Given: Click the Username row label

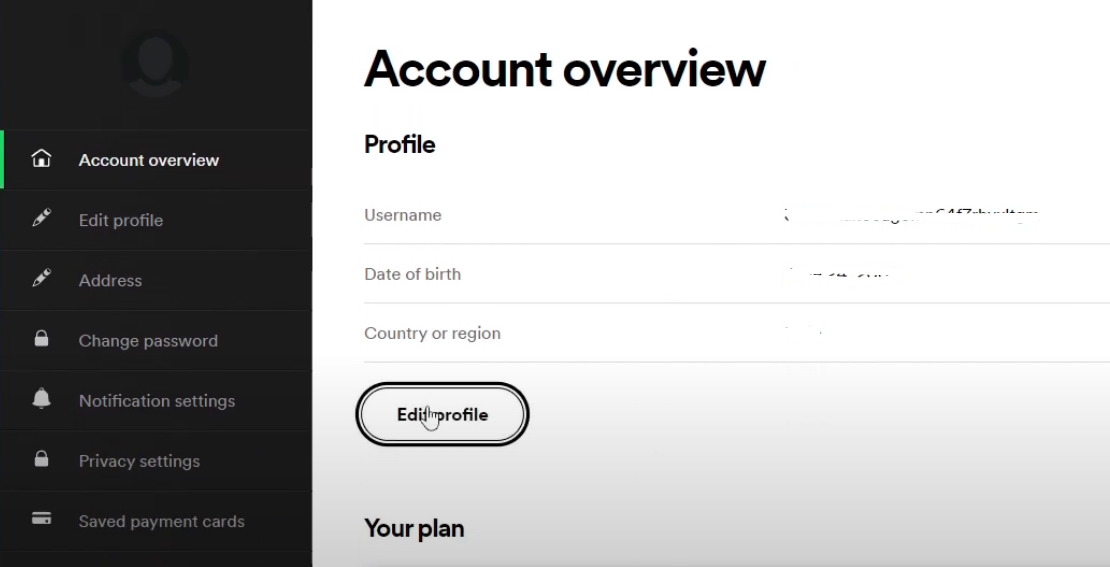Looking at the screenshot, I should click(403, 214).
